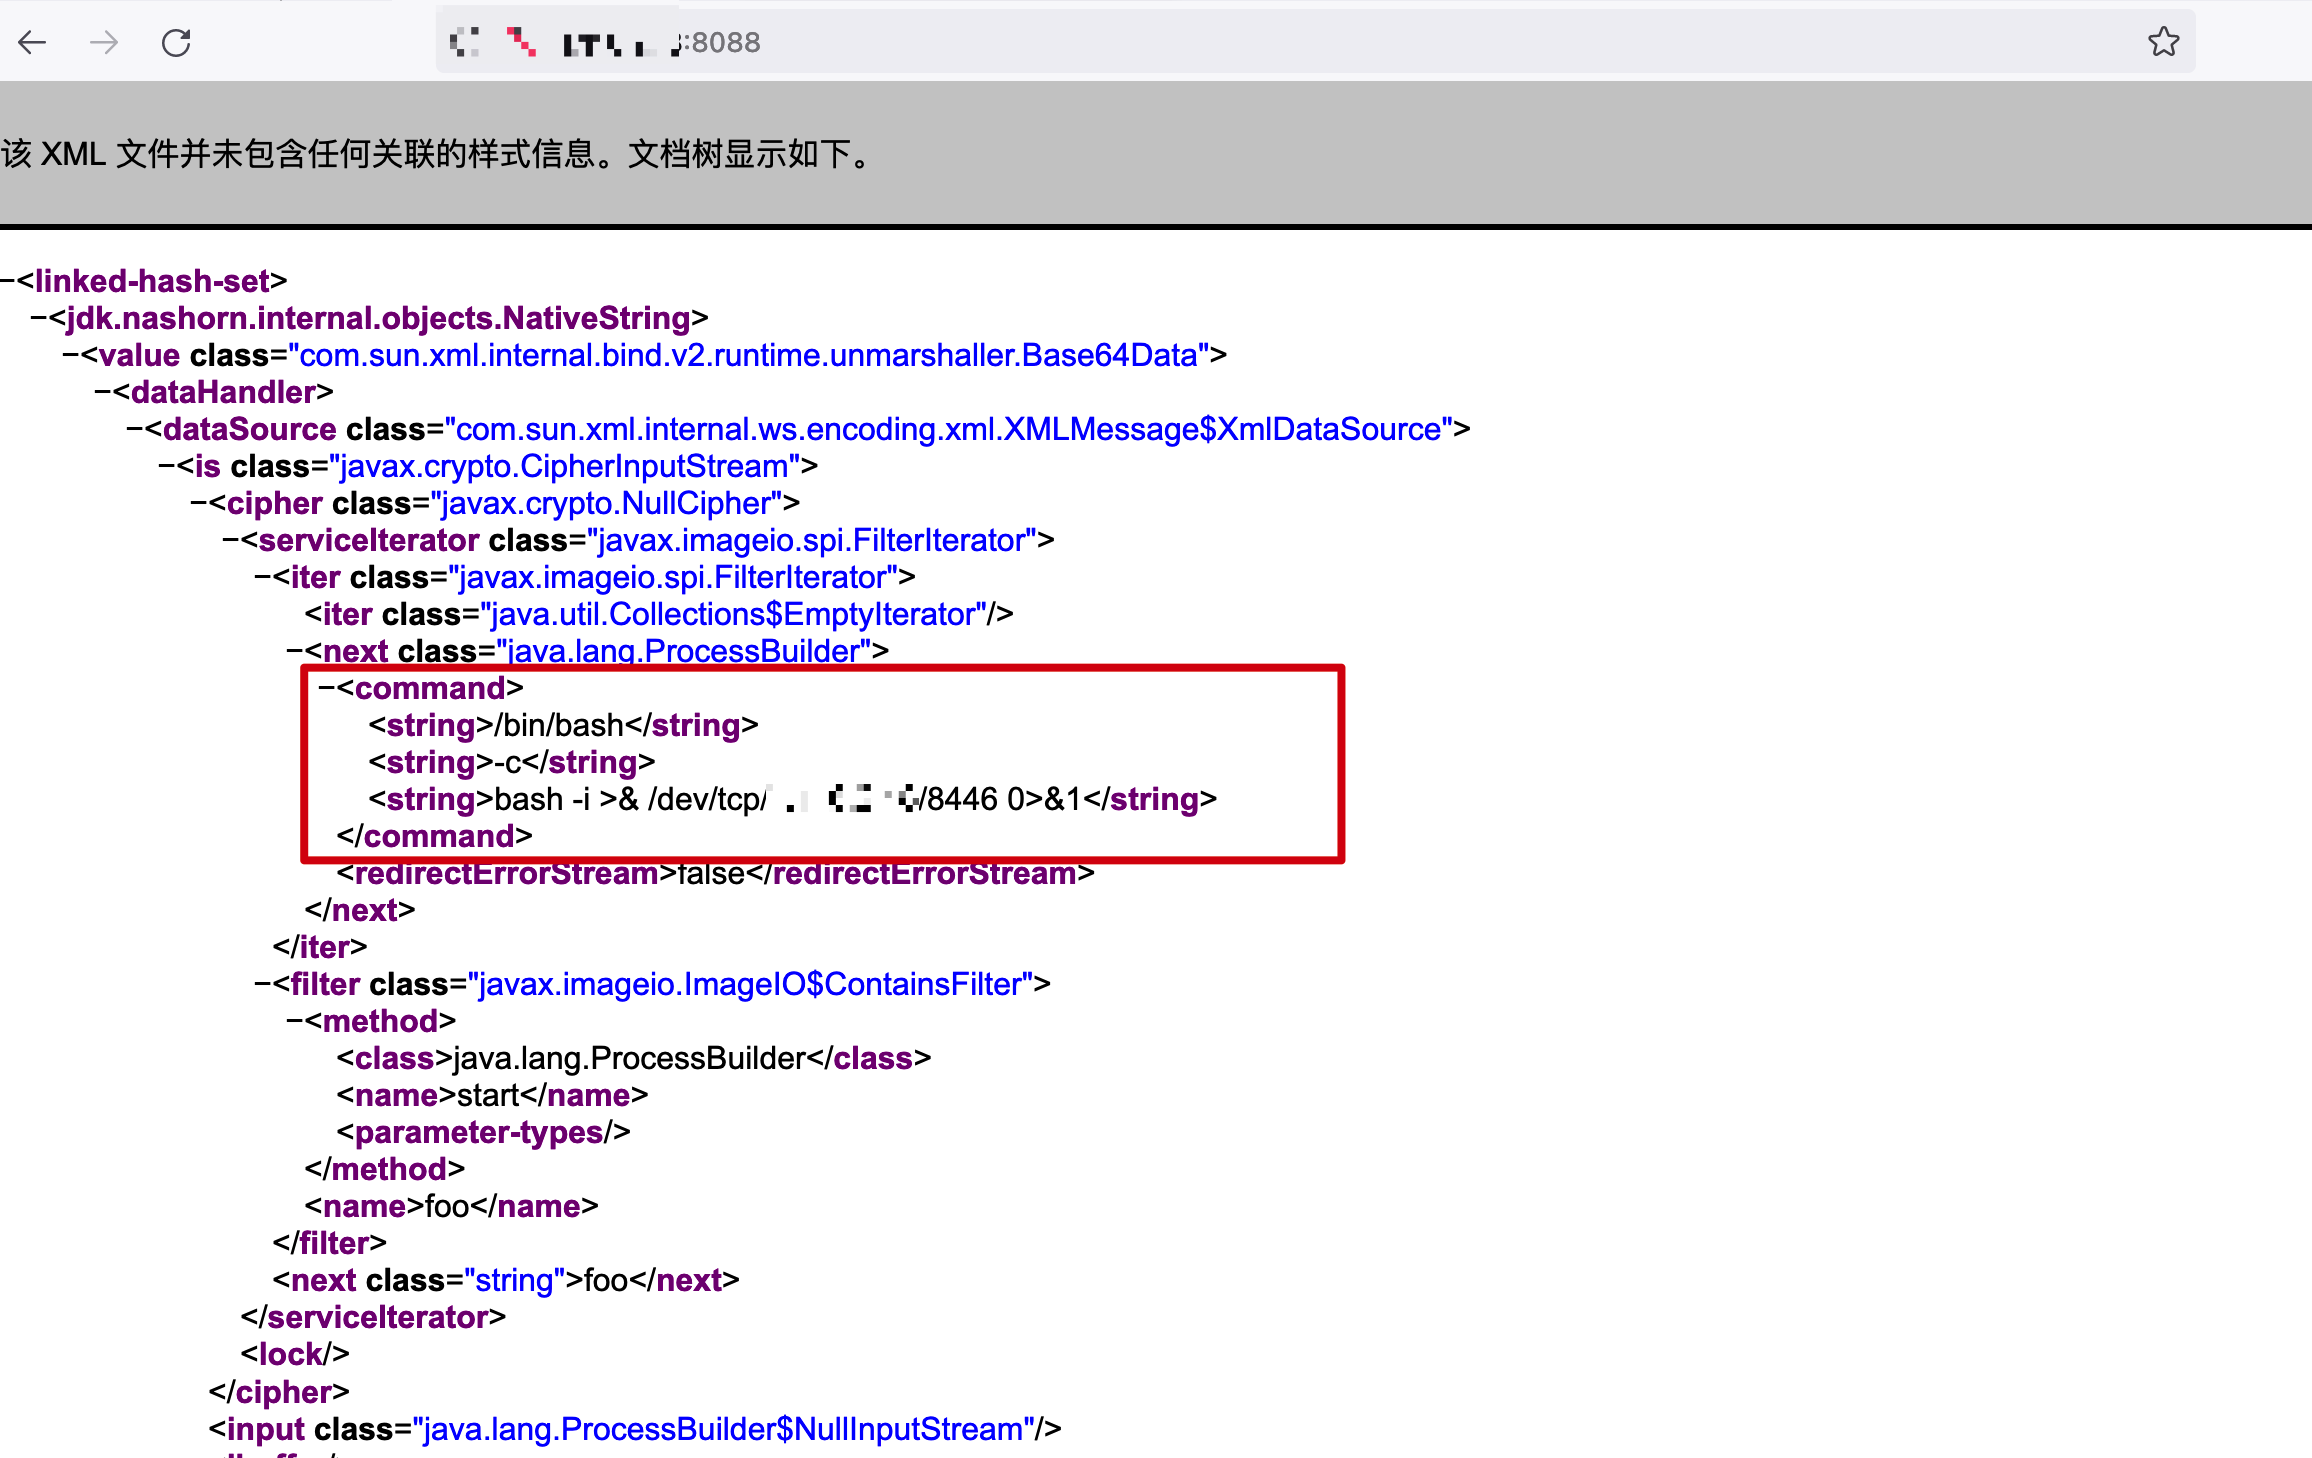Screen dimensions: 2312x1458
Task: Click the site favicon in the address bar
Action: 463,42
